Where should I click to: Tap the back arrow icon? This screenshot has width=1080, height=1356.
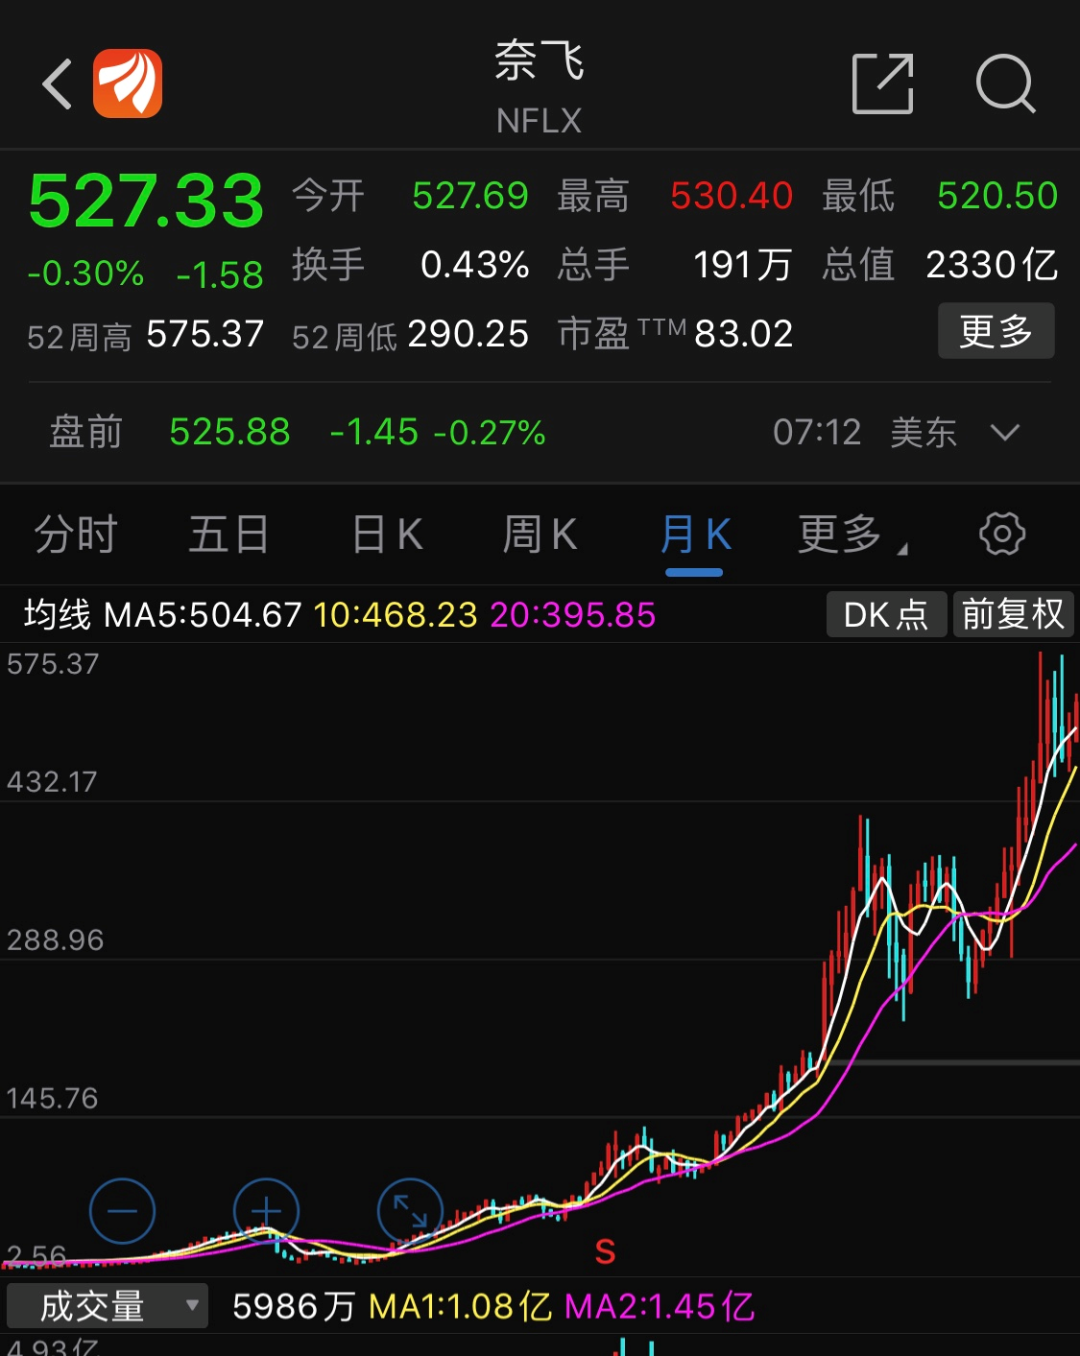coord(58,84)
